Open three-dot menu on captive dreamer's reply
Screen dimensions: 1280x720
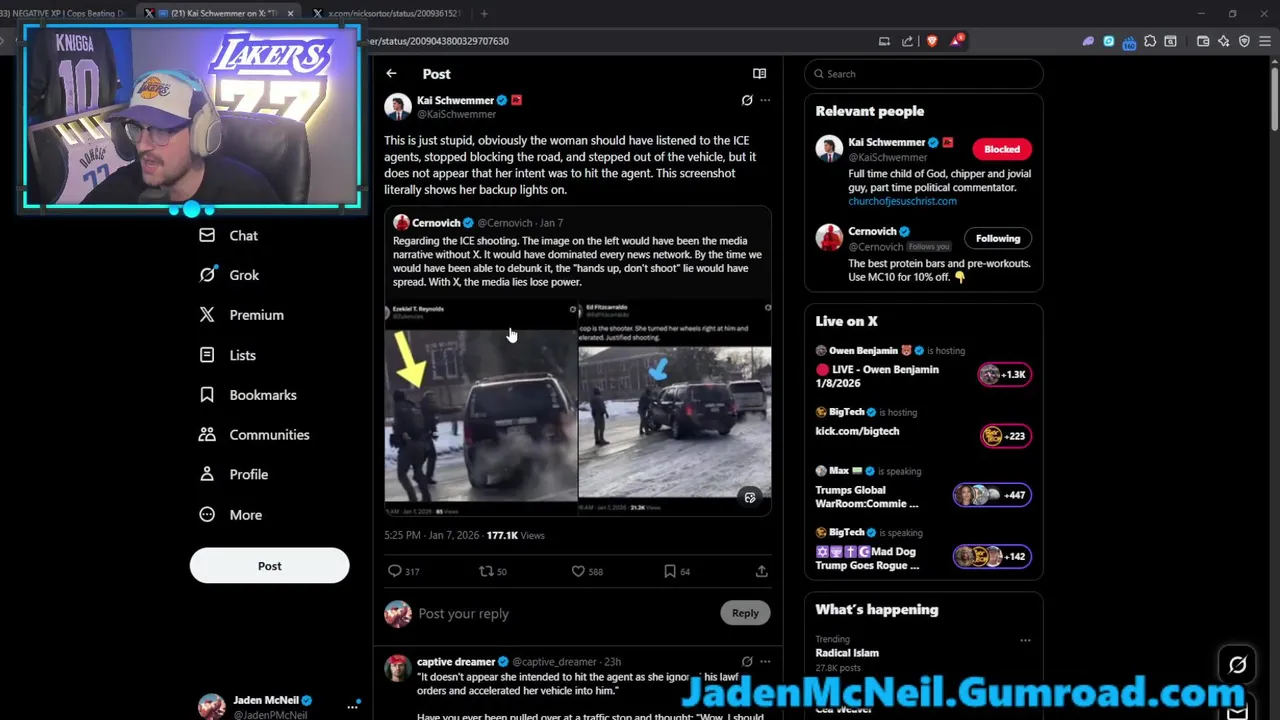(x=765, y=661)
